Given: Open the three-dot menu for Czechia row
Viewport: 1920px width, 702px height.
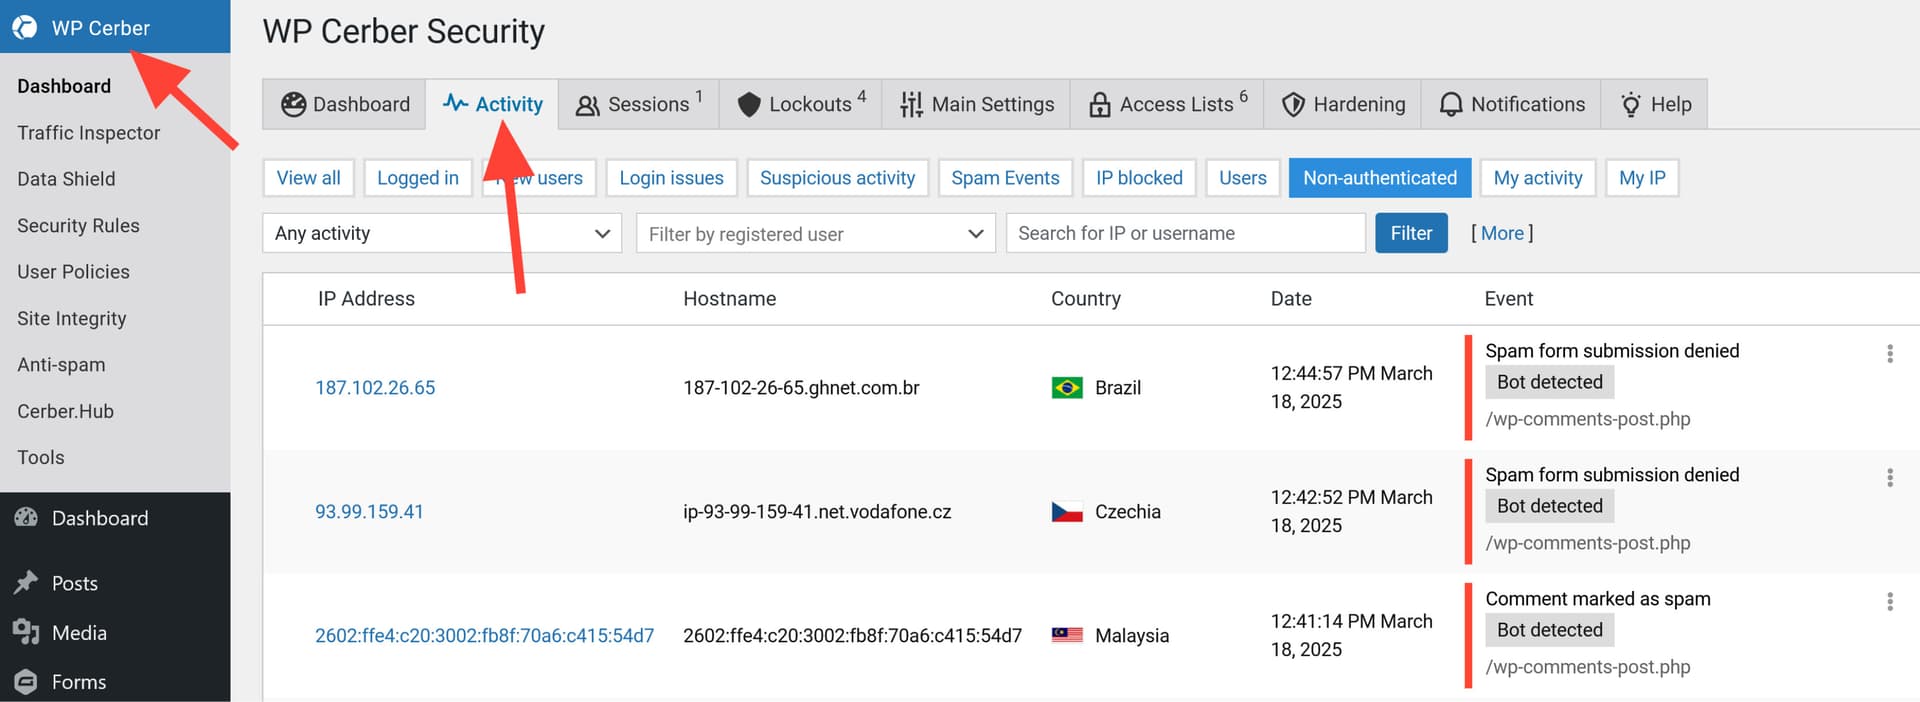Looking at the screenshot, I should pyautogui.click(x=1889, y=477).
